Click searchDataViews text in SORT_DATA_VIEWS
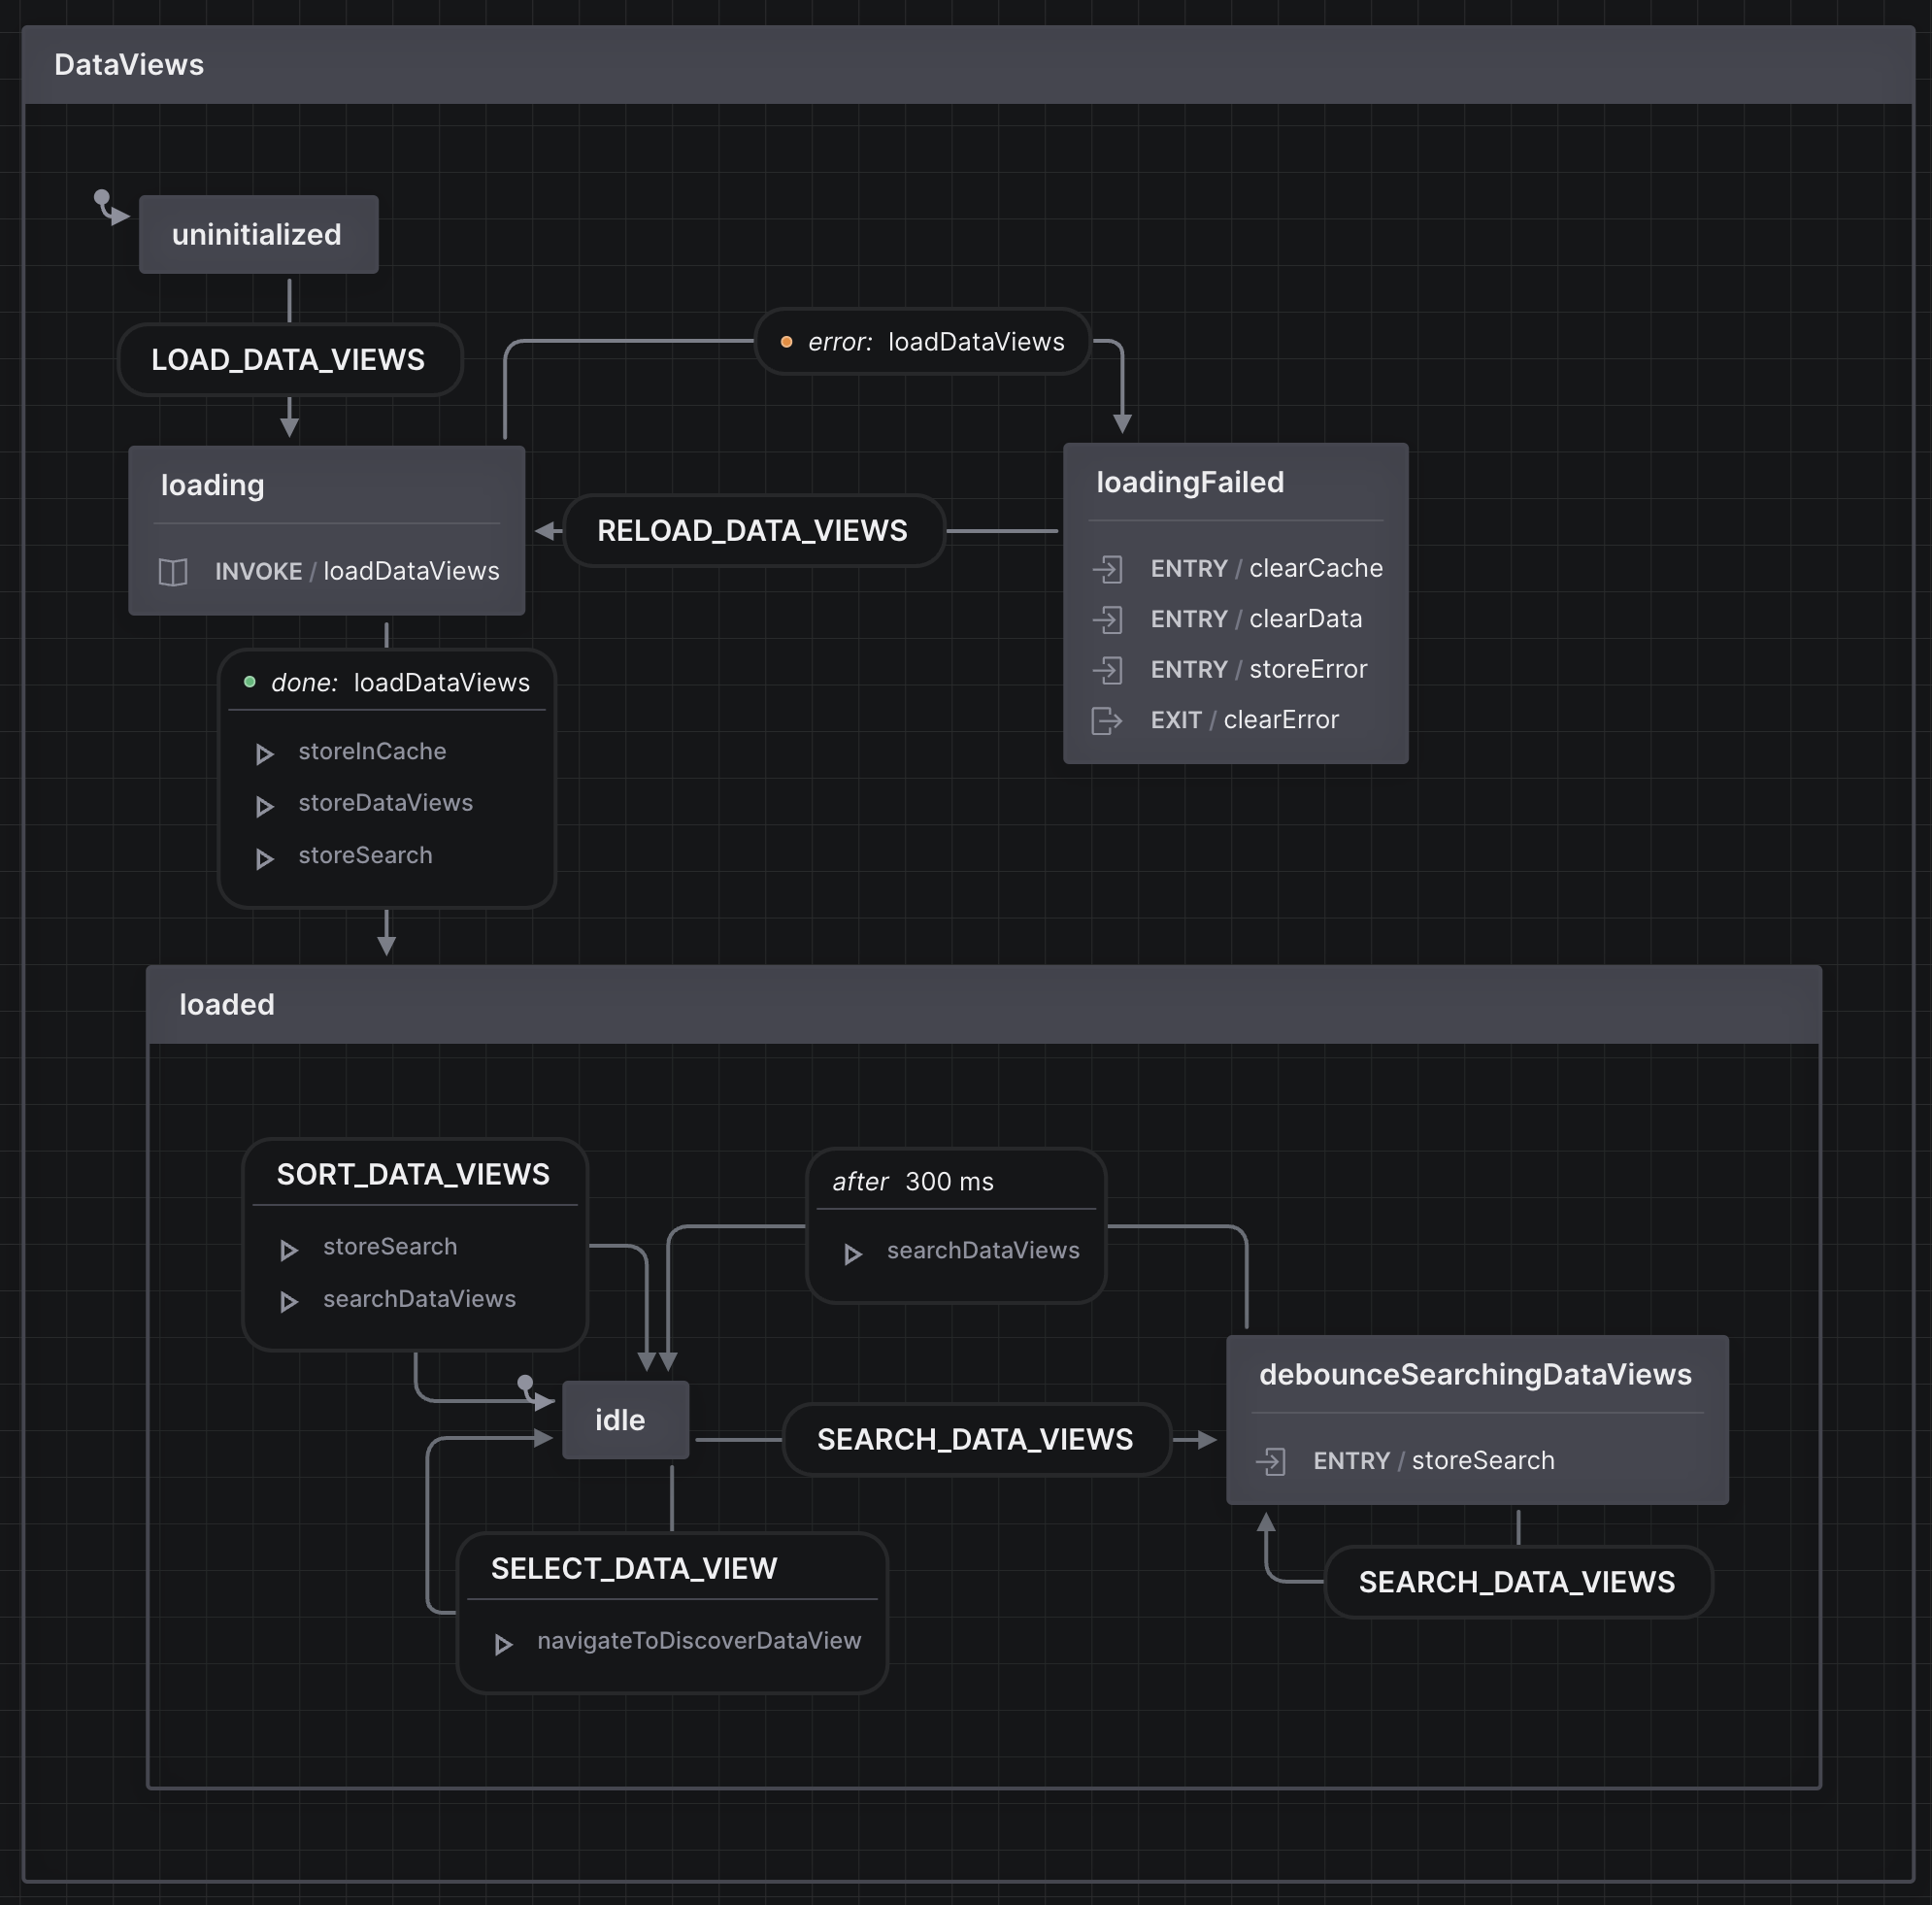This screenshot has height=1905, width=1932. pyautogui.click(x=419, y=1299)
